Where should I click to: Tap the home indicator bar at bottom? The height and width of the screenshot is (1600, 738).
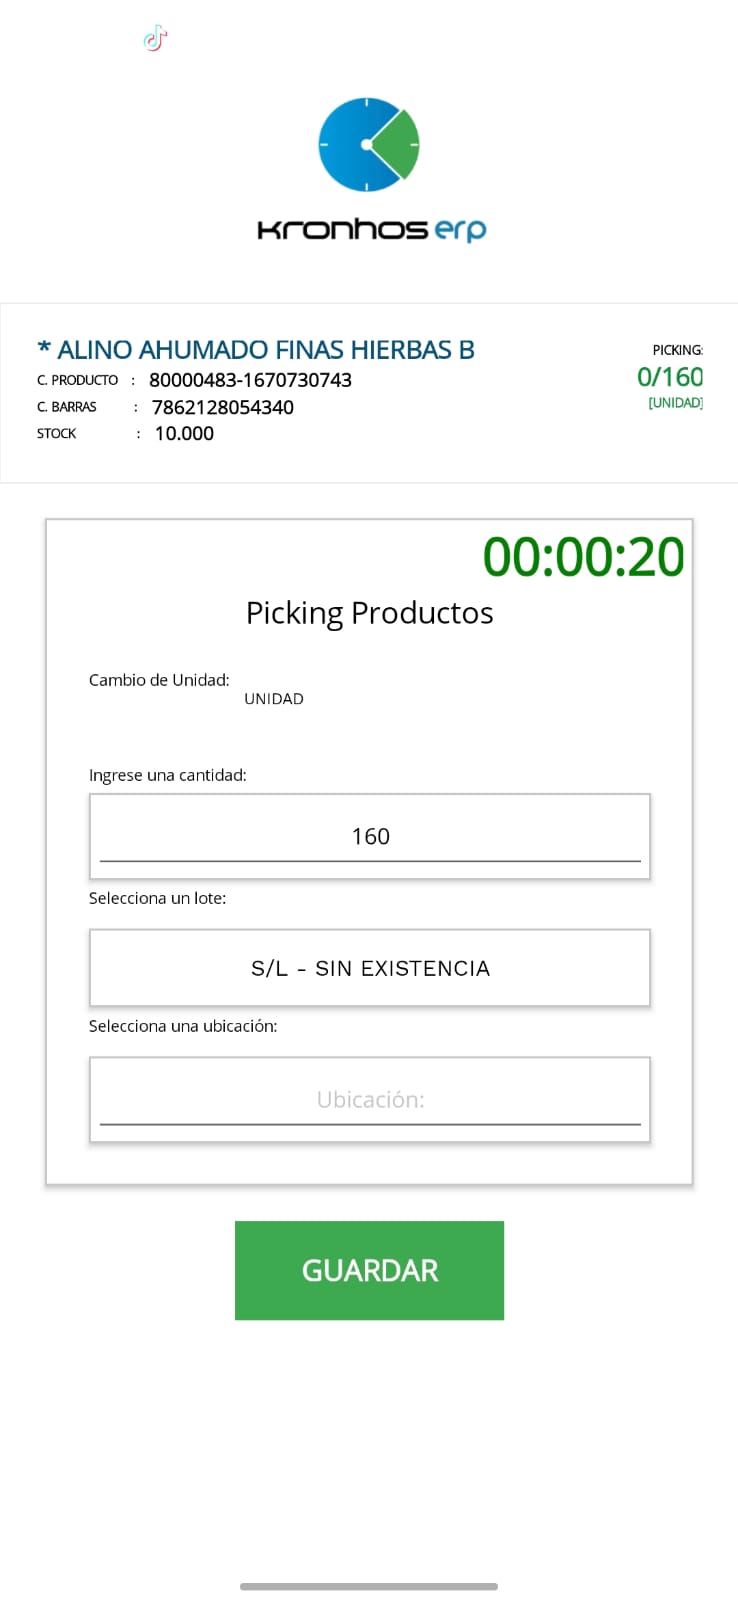[369, 1586]
